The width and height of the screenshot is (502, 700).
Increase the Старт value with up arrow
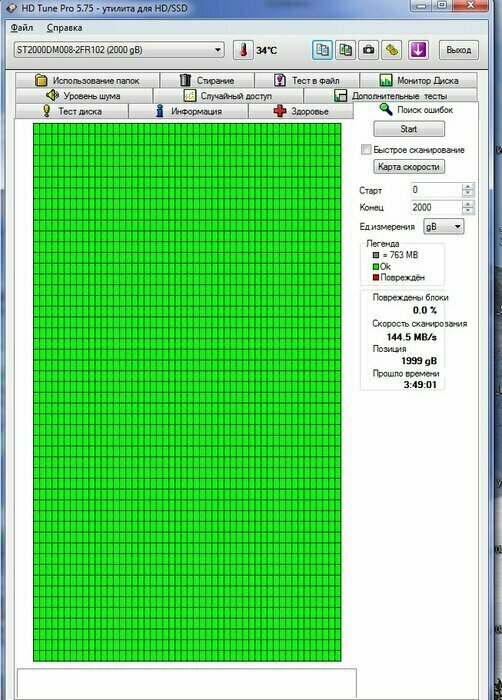(468, 186)
